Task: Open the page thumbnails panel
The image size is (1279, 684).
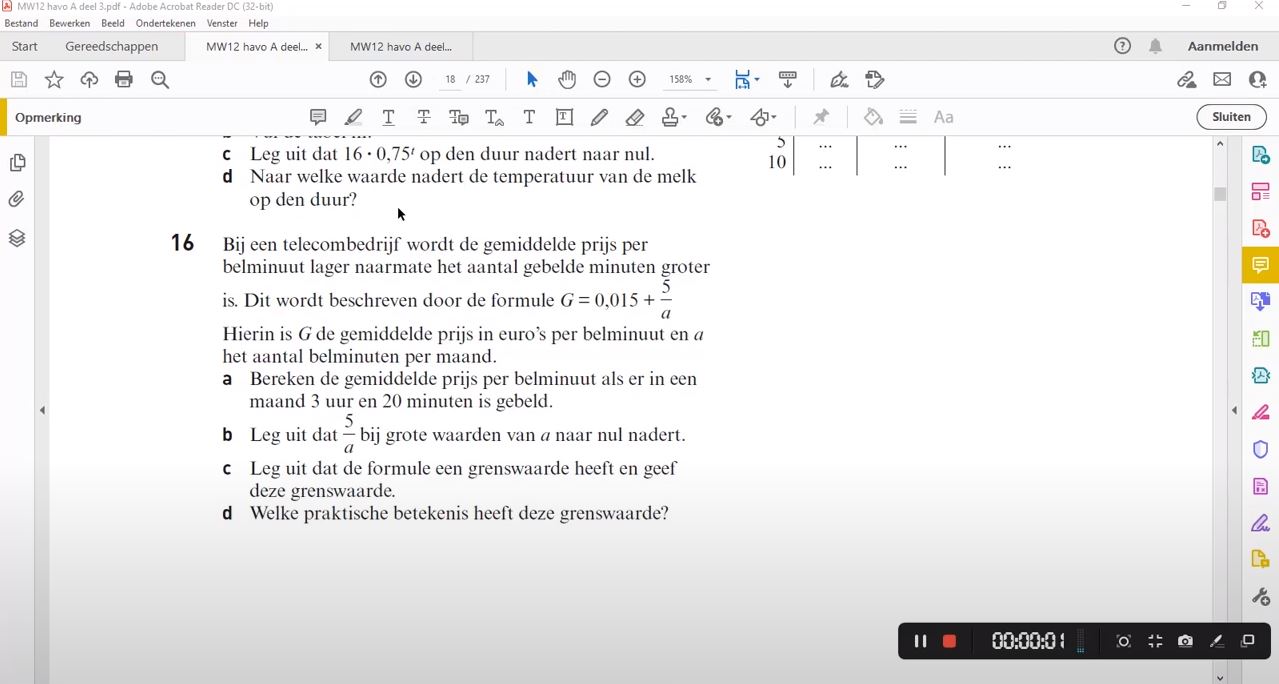Action: 17,162
